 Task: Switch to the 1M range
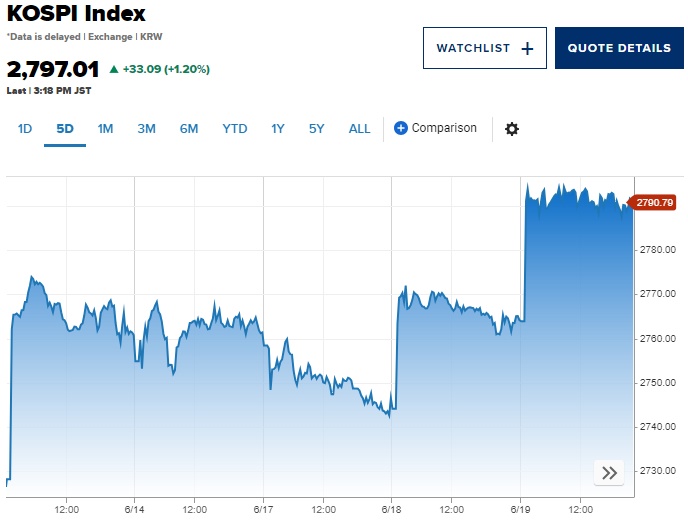tap(105, 128)
